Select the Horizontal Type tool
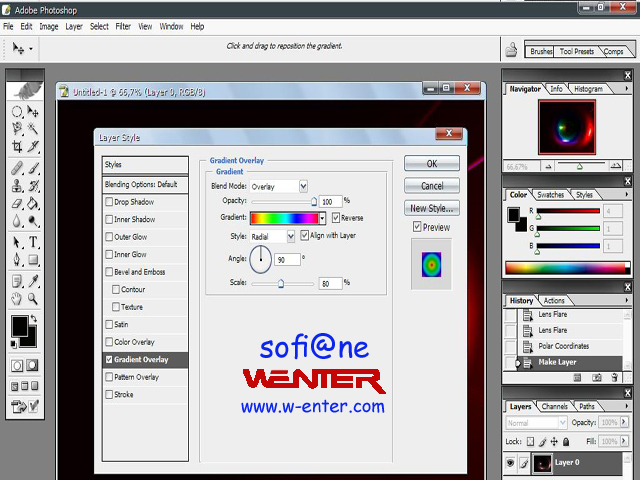 33,242
